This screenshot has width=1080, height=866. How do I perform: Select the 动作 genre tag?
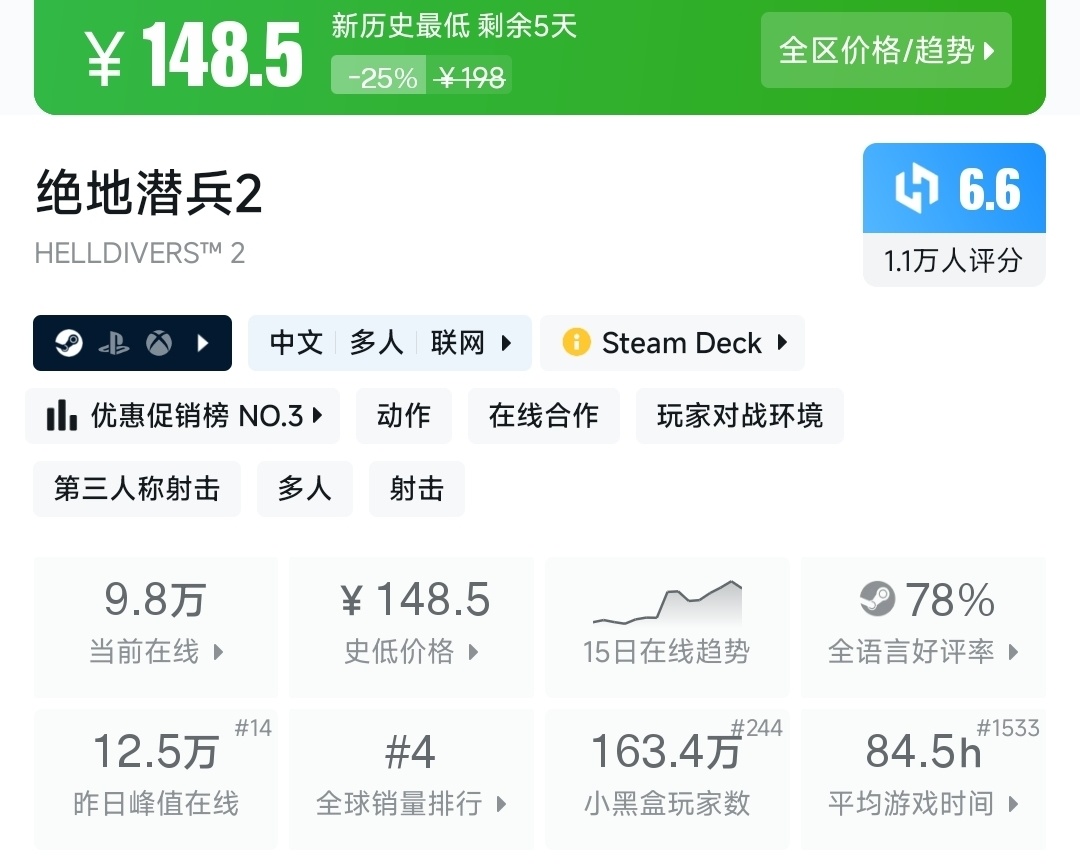[x=404, y=415]
